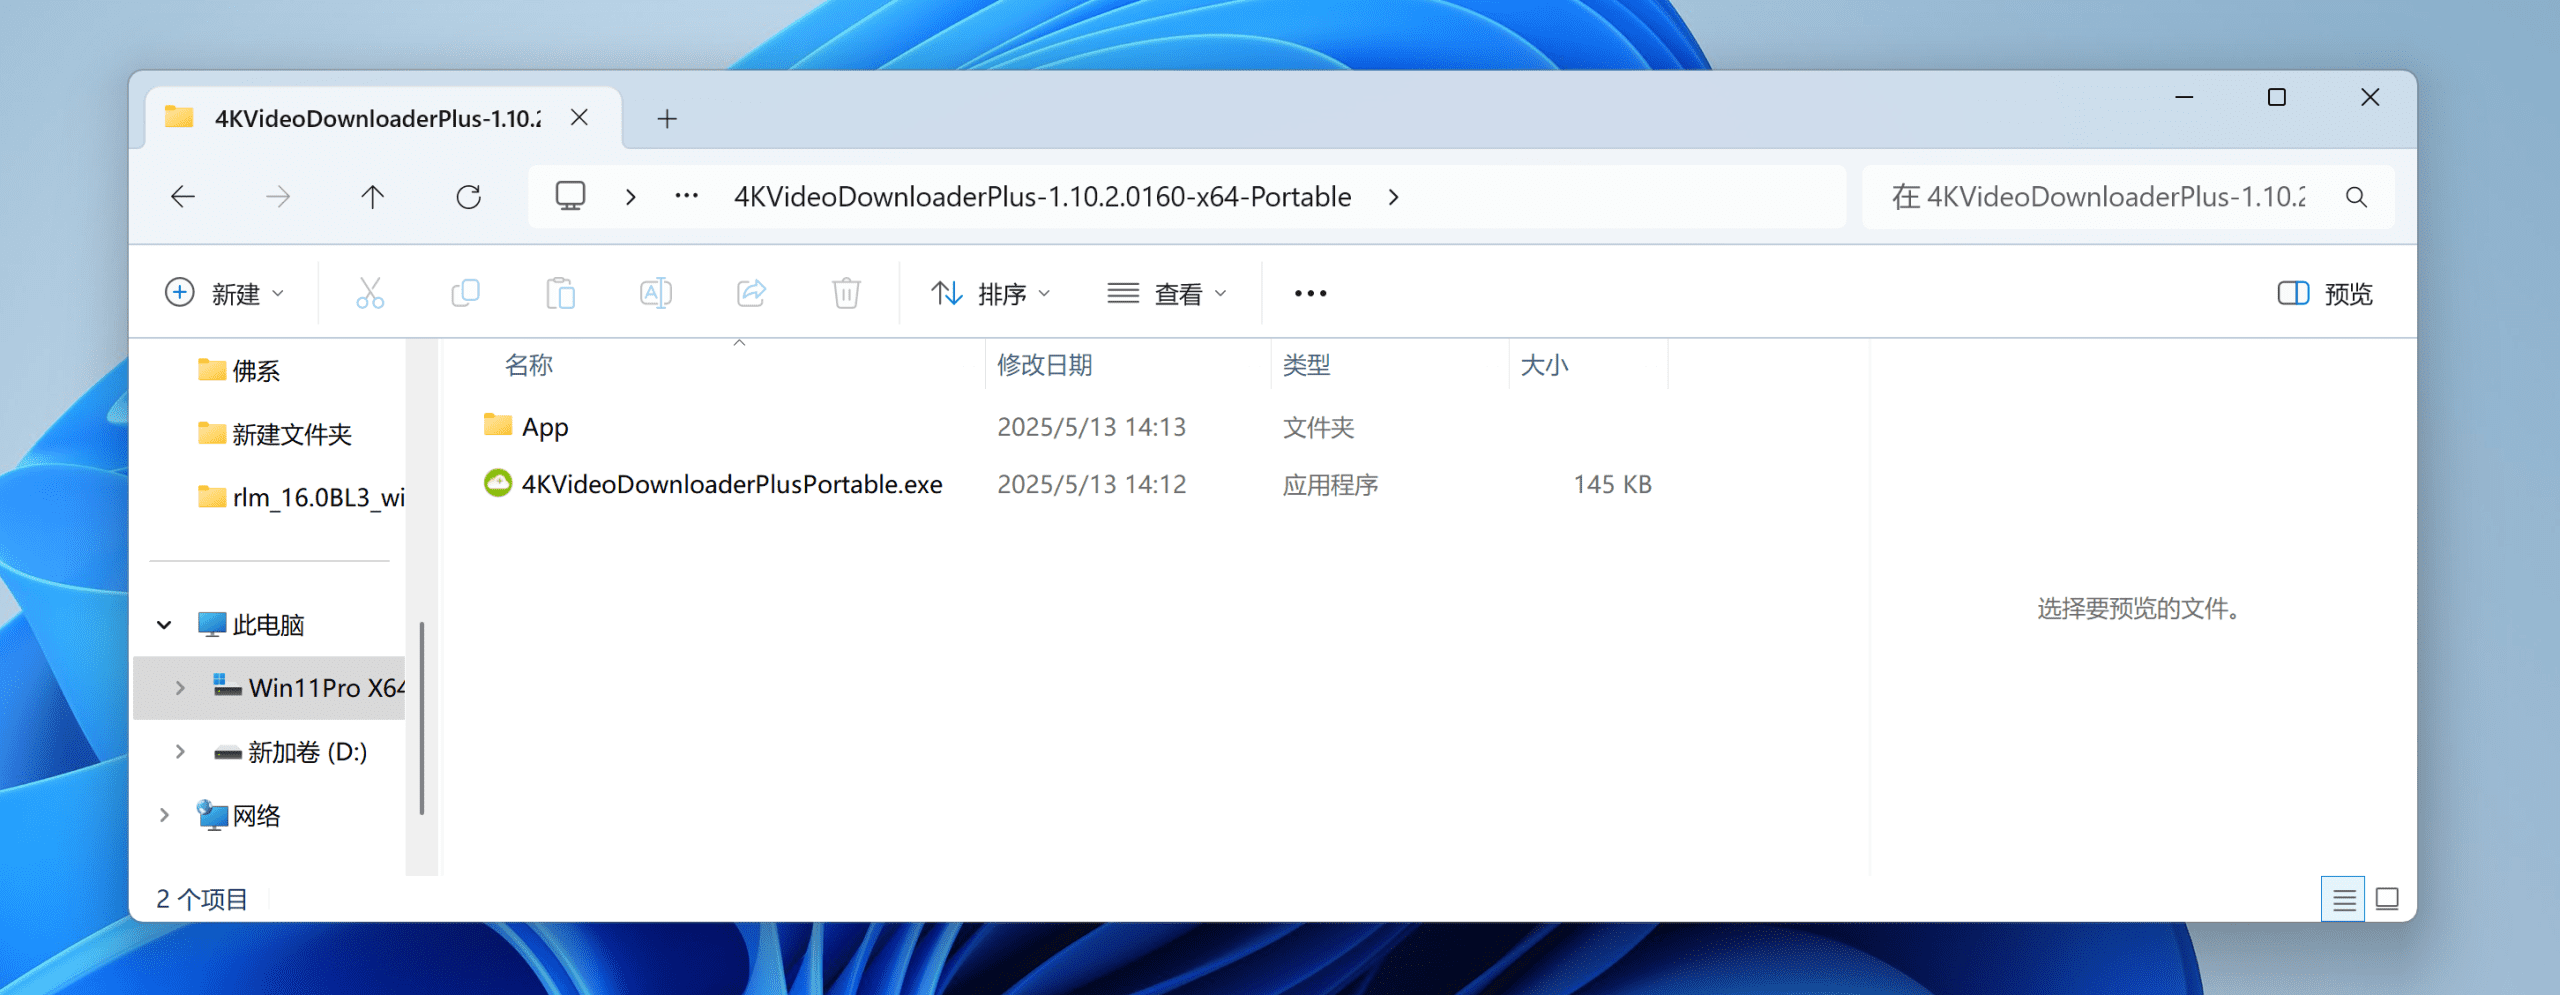Click the navigation pane vertical scrollbar

(x=422, y=716)
